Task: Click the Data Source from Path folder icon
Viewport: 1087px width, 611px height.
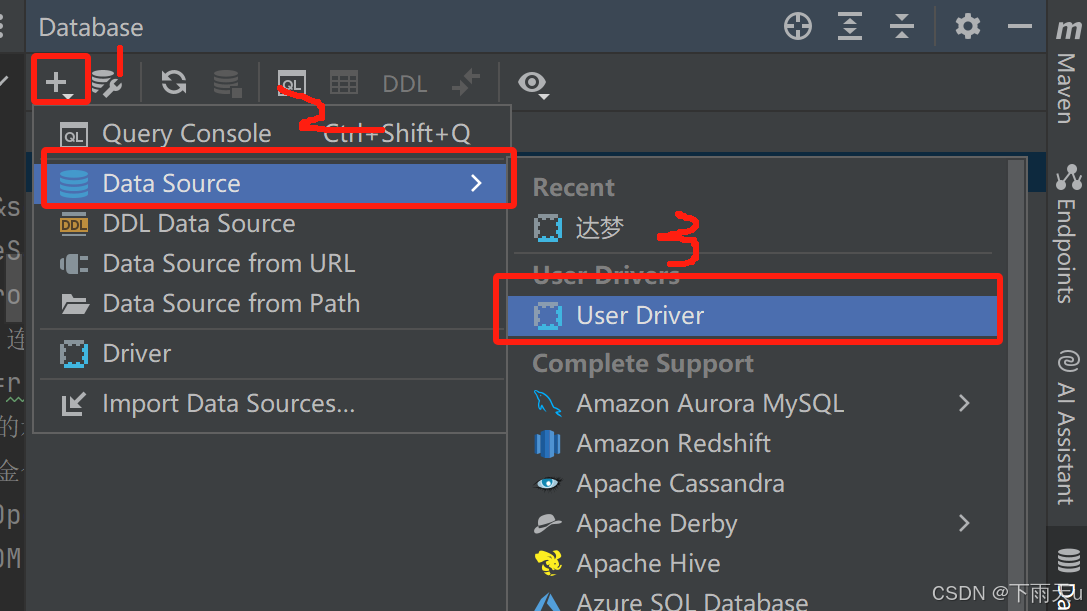Action: pos(74,304)
